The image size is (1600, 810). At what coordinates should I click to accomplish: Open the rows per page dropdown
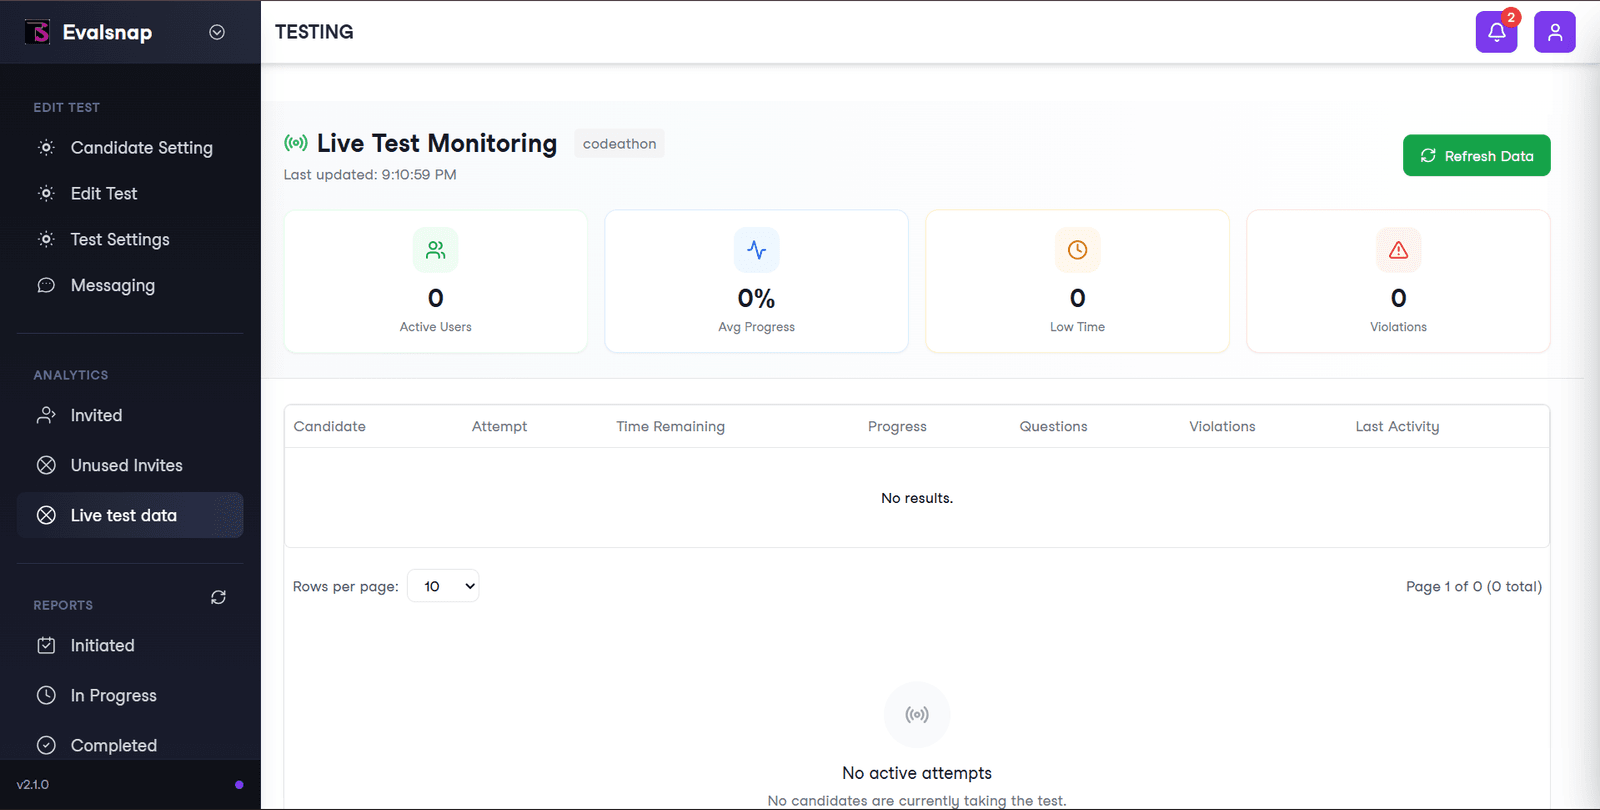point(443,586)
